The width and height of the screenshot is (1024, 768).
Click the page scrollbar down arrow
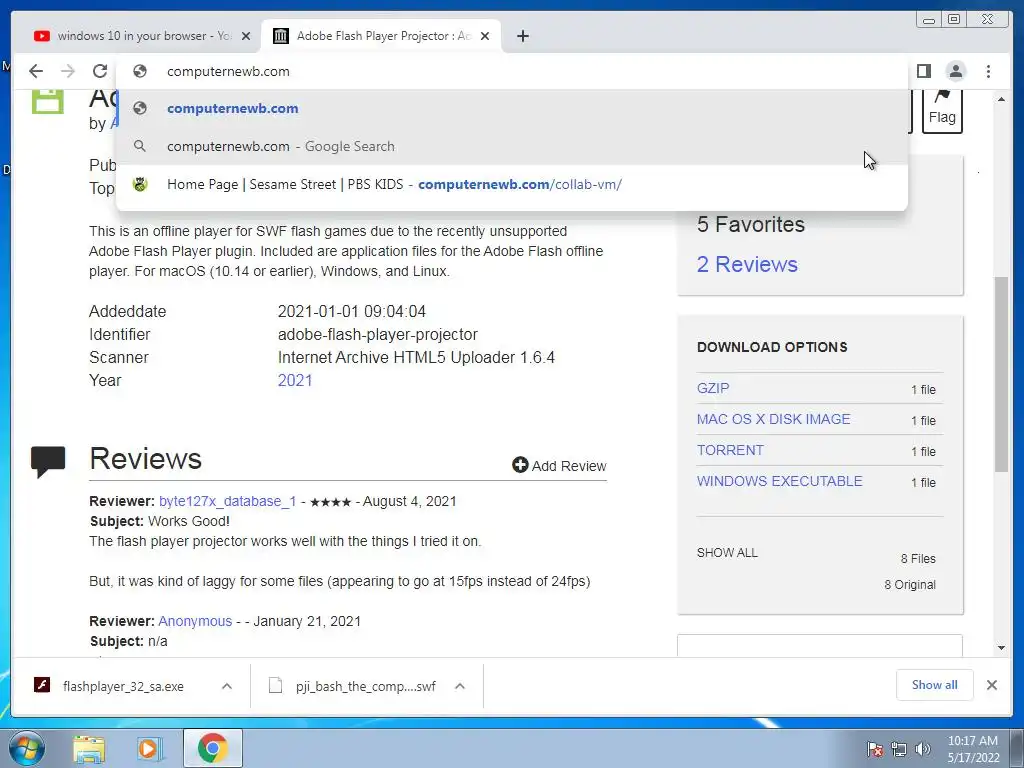point(1001,648)
